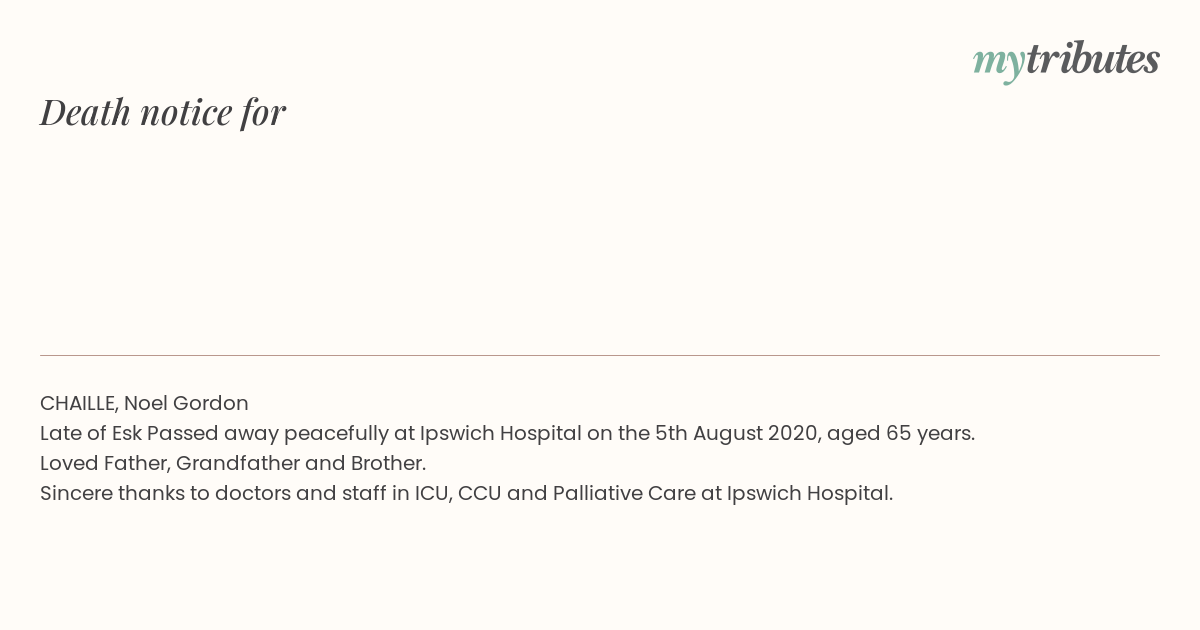
Task: Click the "Death notice for" heading
Action: coord(163,112)
